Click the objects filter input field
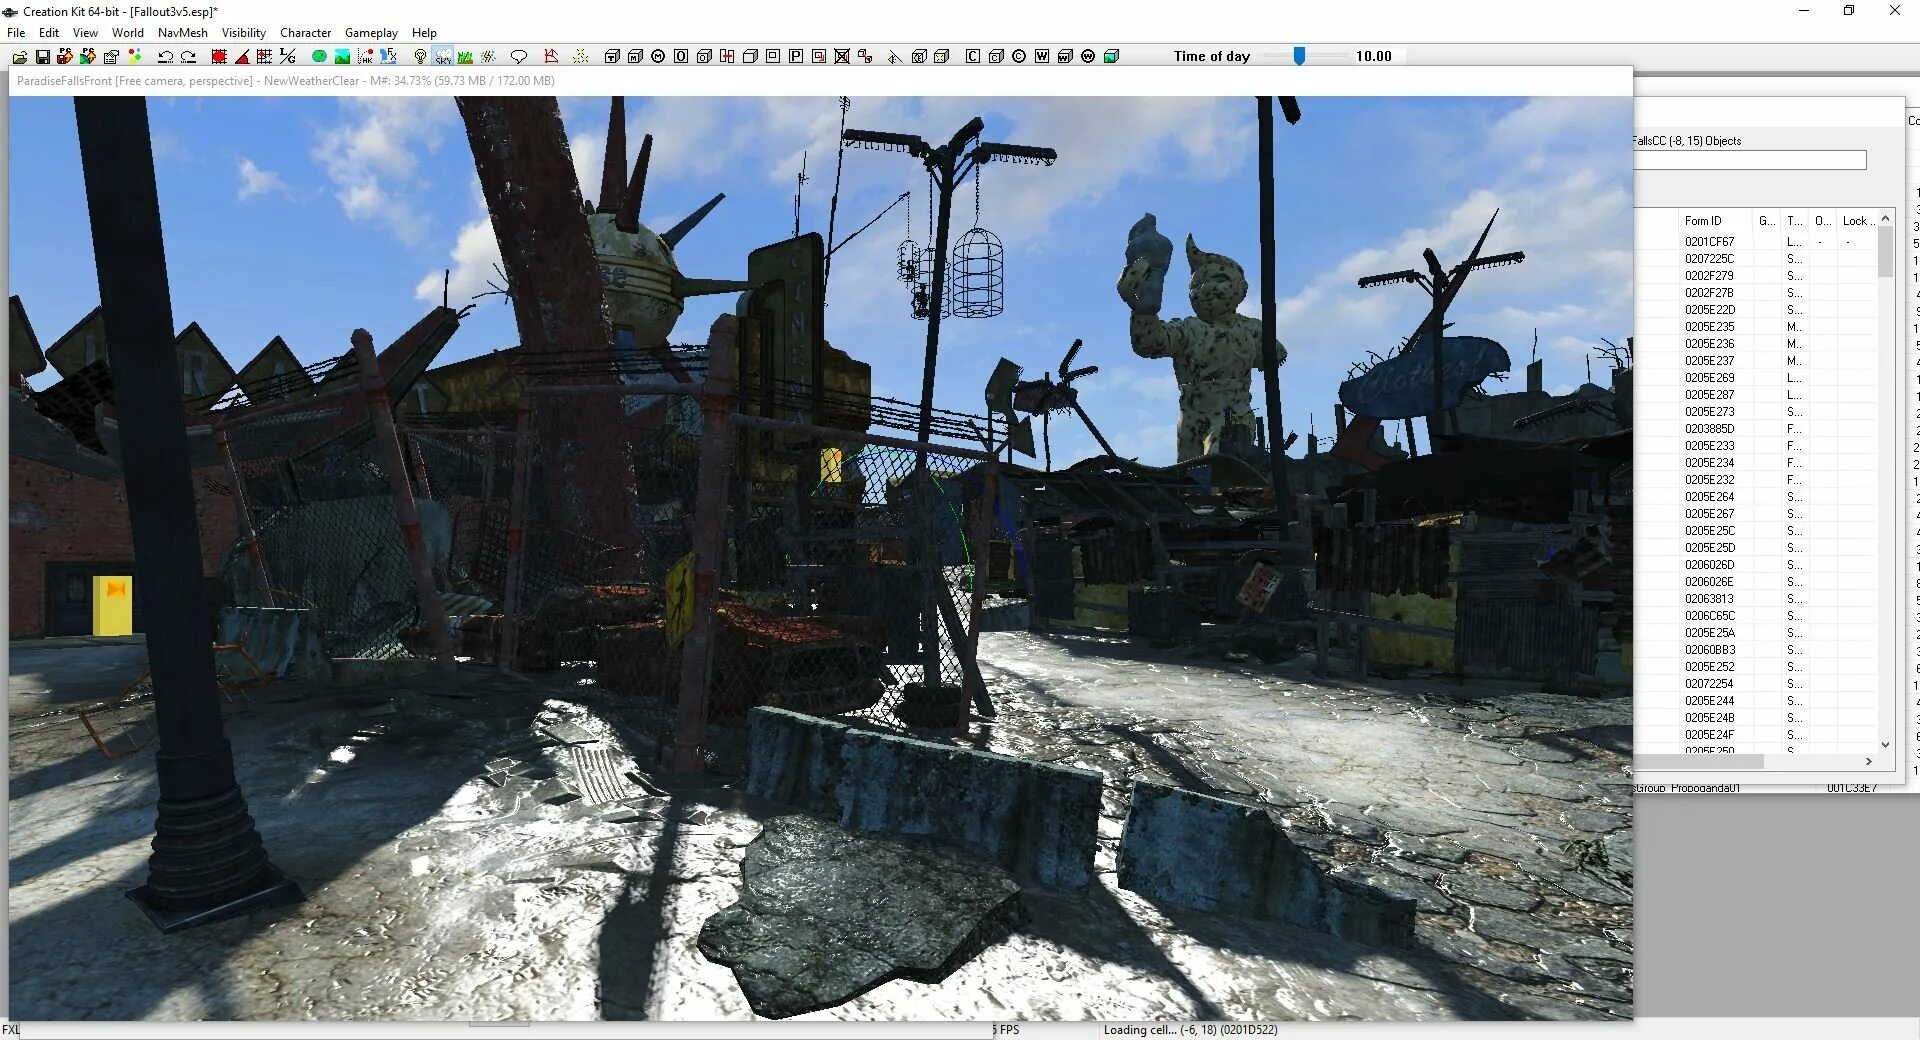This screenshot has height=1040, width=1920. tap(1750, 160)
